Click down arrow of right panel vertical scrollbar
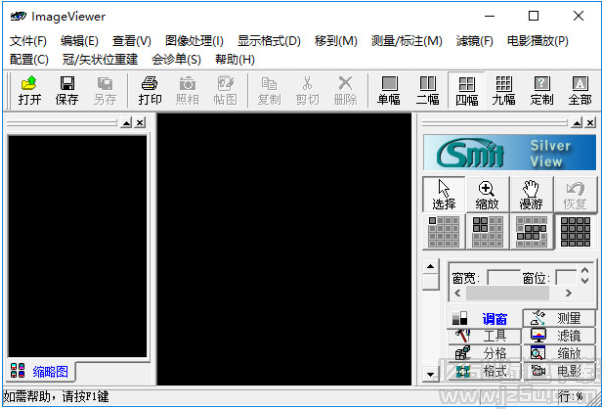 coord(431,374)
